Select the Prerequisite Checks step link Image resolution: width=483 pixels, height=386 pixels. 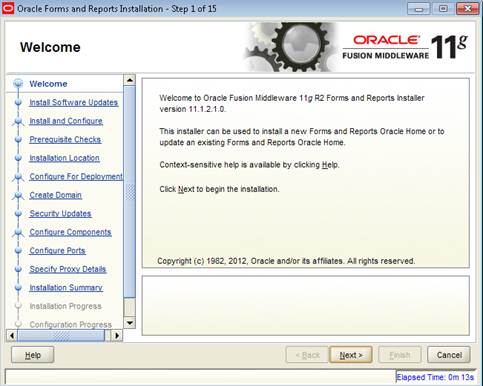pyautogui.click(x=65, y=139)
